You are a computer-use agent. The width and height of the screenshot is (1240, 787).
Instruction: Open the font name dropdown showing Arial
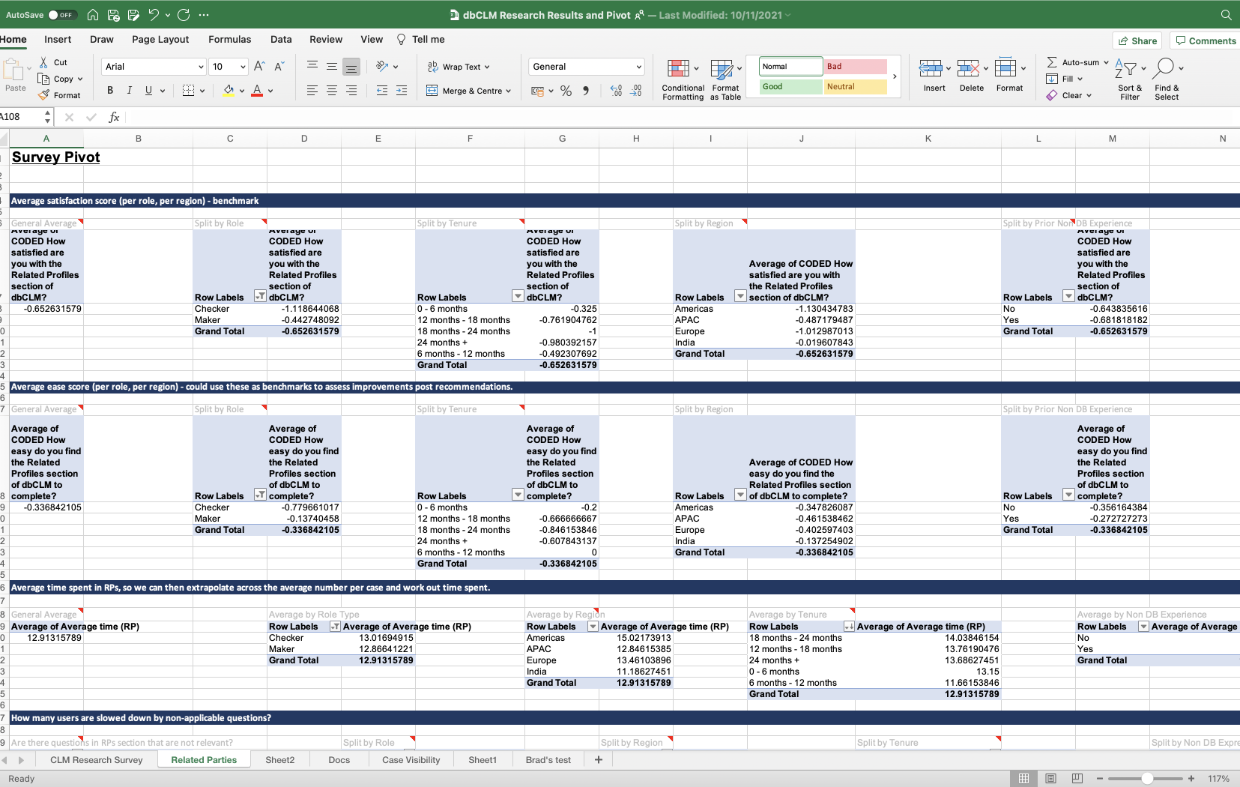click(200, 67)
